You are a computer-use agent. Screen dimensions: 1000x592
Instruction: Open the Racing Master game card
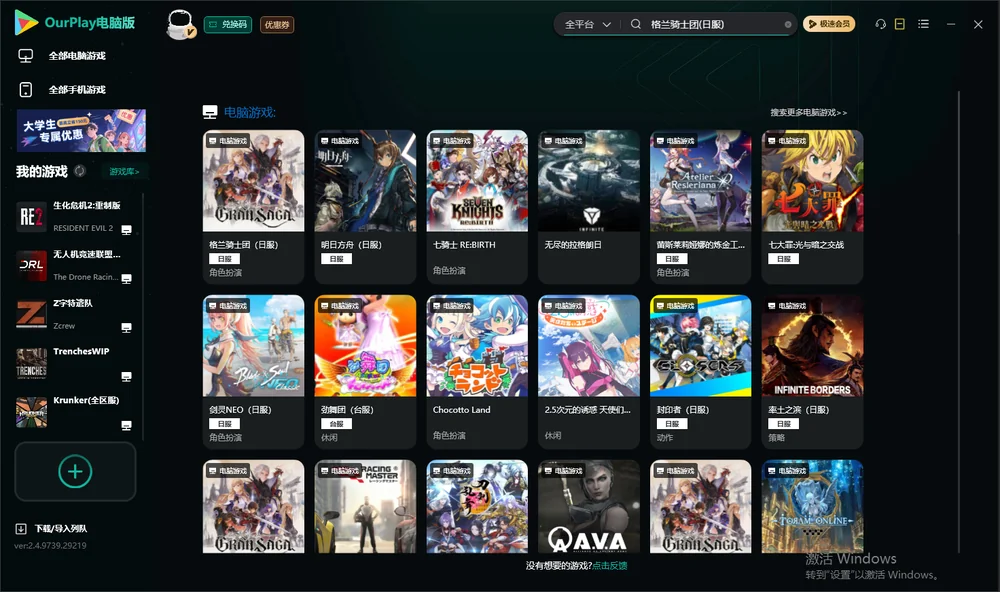coord(365,507)
